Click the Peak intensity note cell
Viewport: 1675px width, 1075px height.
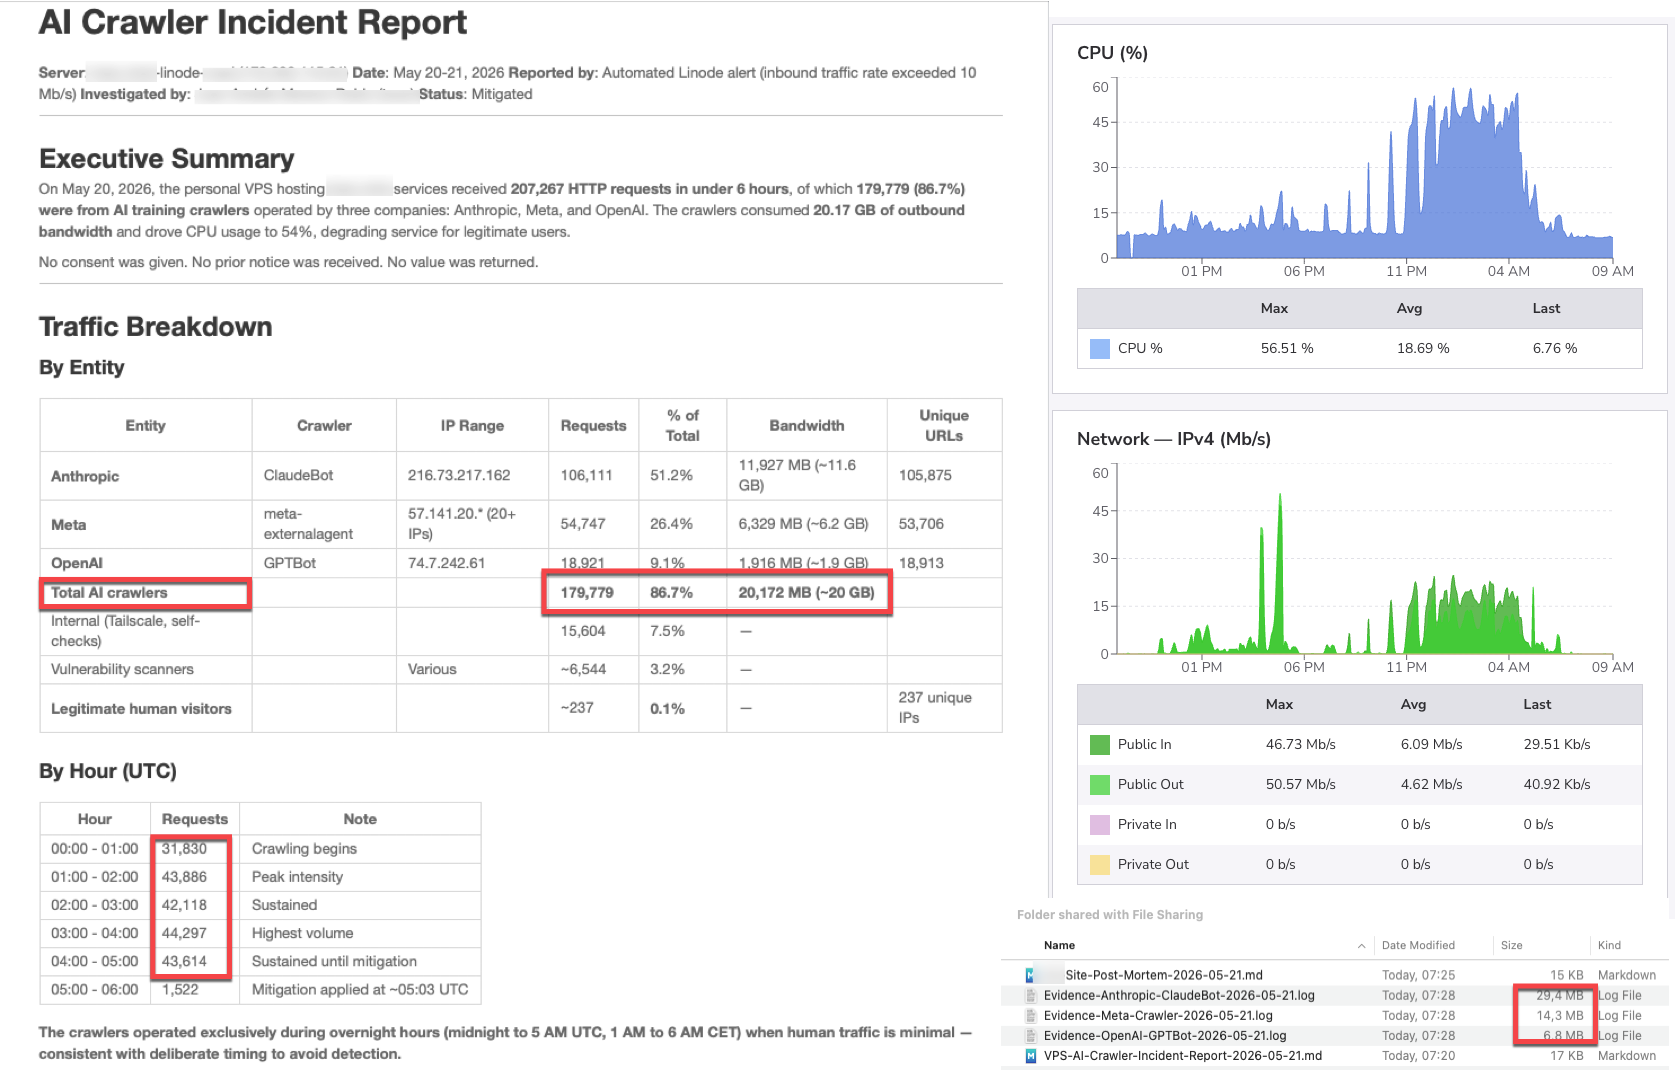(x=360, y=876)
